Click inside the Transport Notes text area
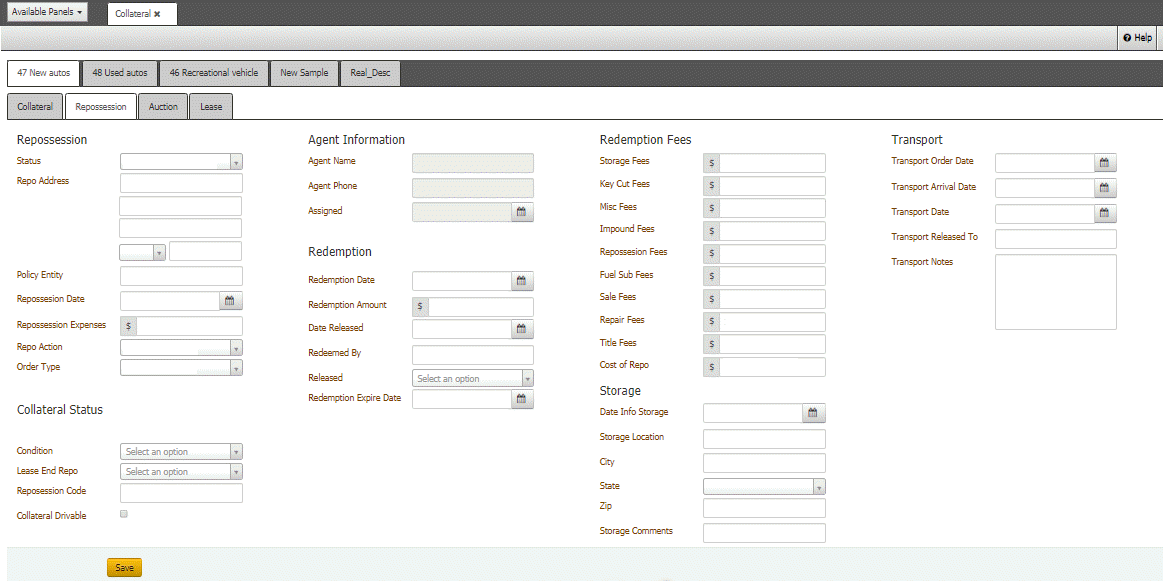Image resolution: width=1163 pixels, height=581 pixels. (1055, 292)
